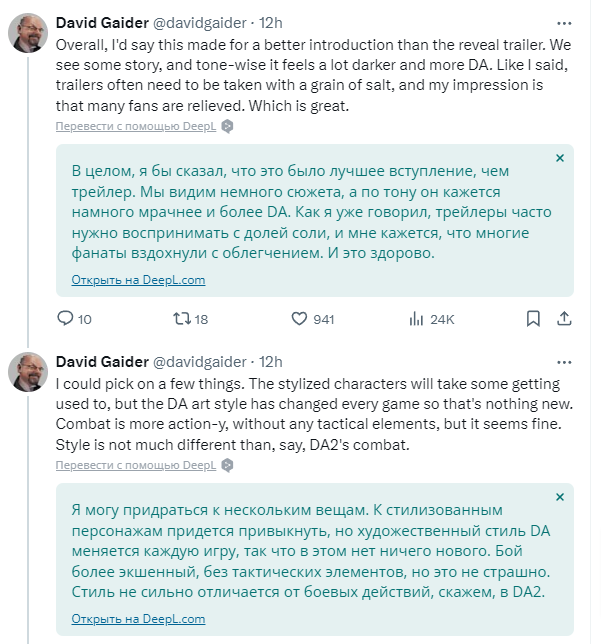
Task: Retweet the first tweet with 18 reposts
Action: (x=181, y=319)
